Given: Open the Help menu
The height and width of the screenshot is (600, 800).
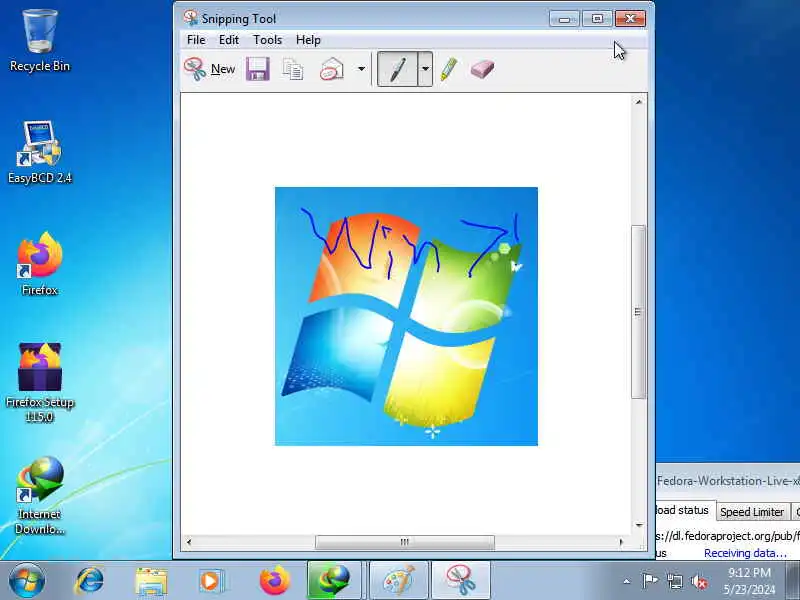Looking at the screenshot, I should click(x=308, y=40).
